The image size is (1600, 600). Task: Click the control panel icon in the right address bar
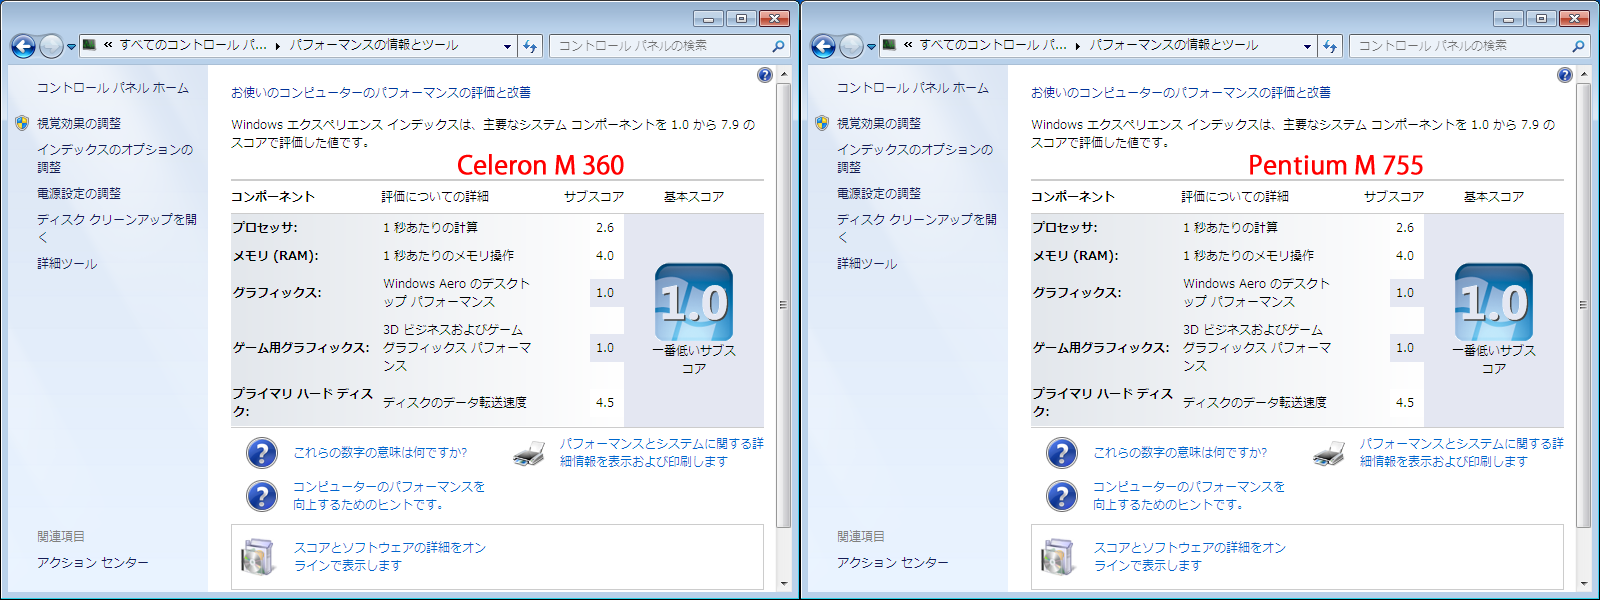(x=890, y=45)
